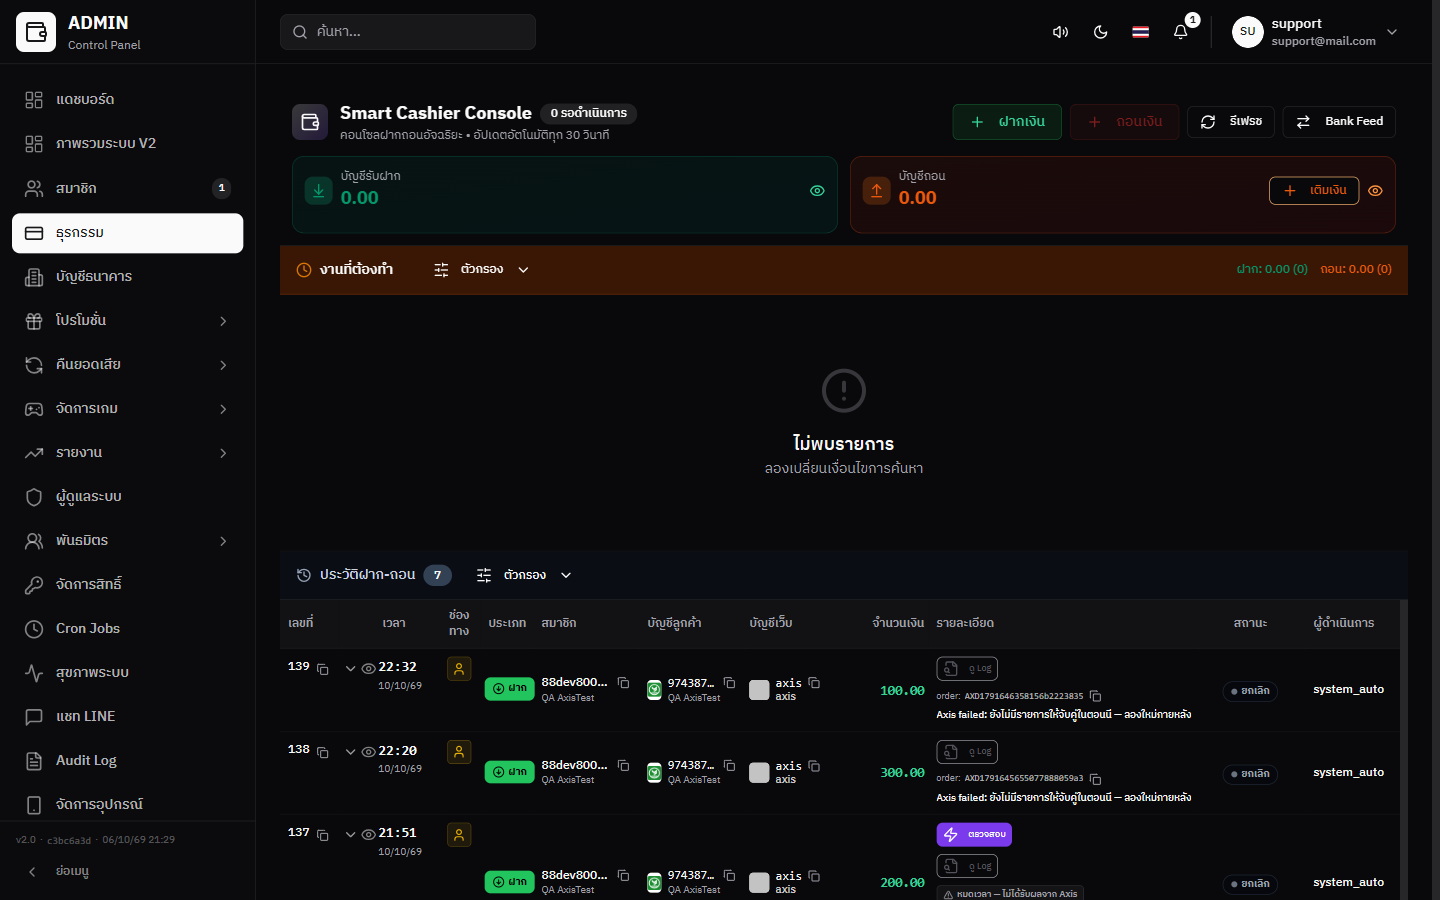Screen dimensions: 1440x900
Task: Toggle visibility of deposit account บัญชีรับฝาก balance
Action: [x=817, y=191]
